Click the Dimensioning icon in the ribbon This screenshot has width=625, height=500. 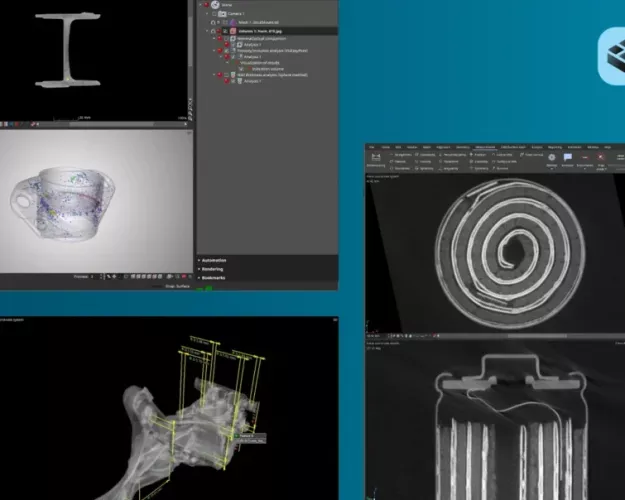(x=375, y=158)
